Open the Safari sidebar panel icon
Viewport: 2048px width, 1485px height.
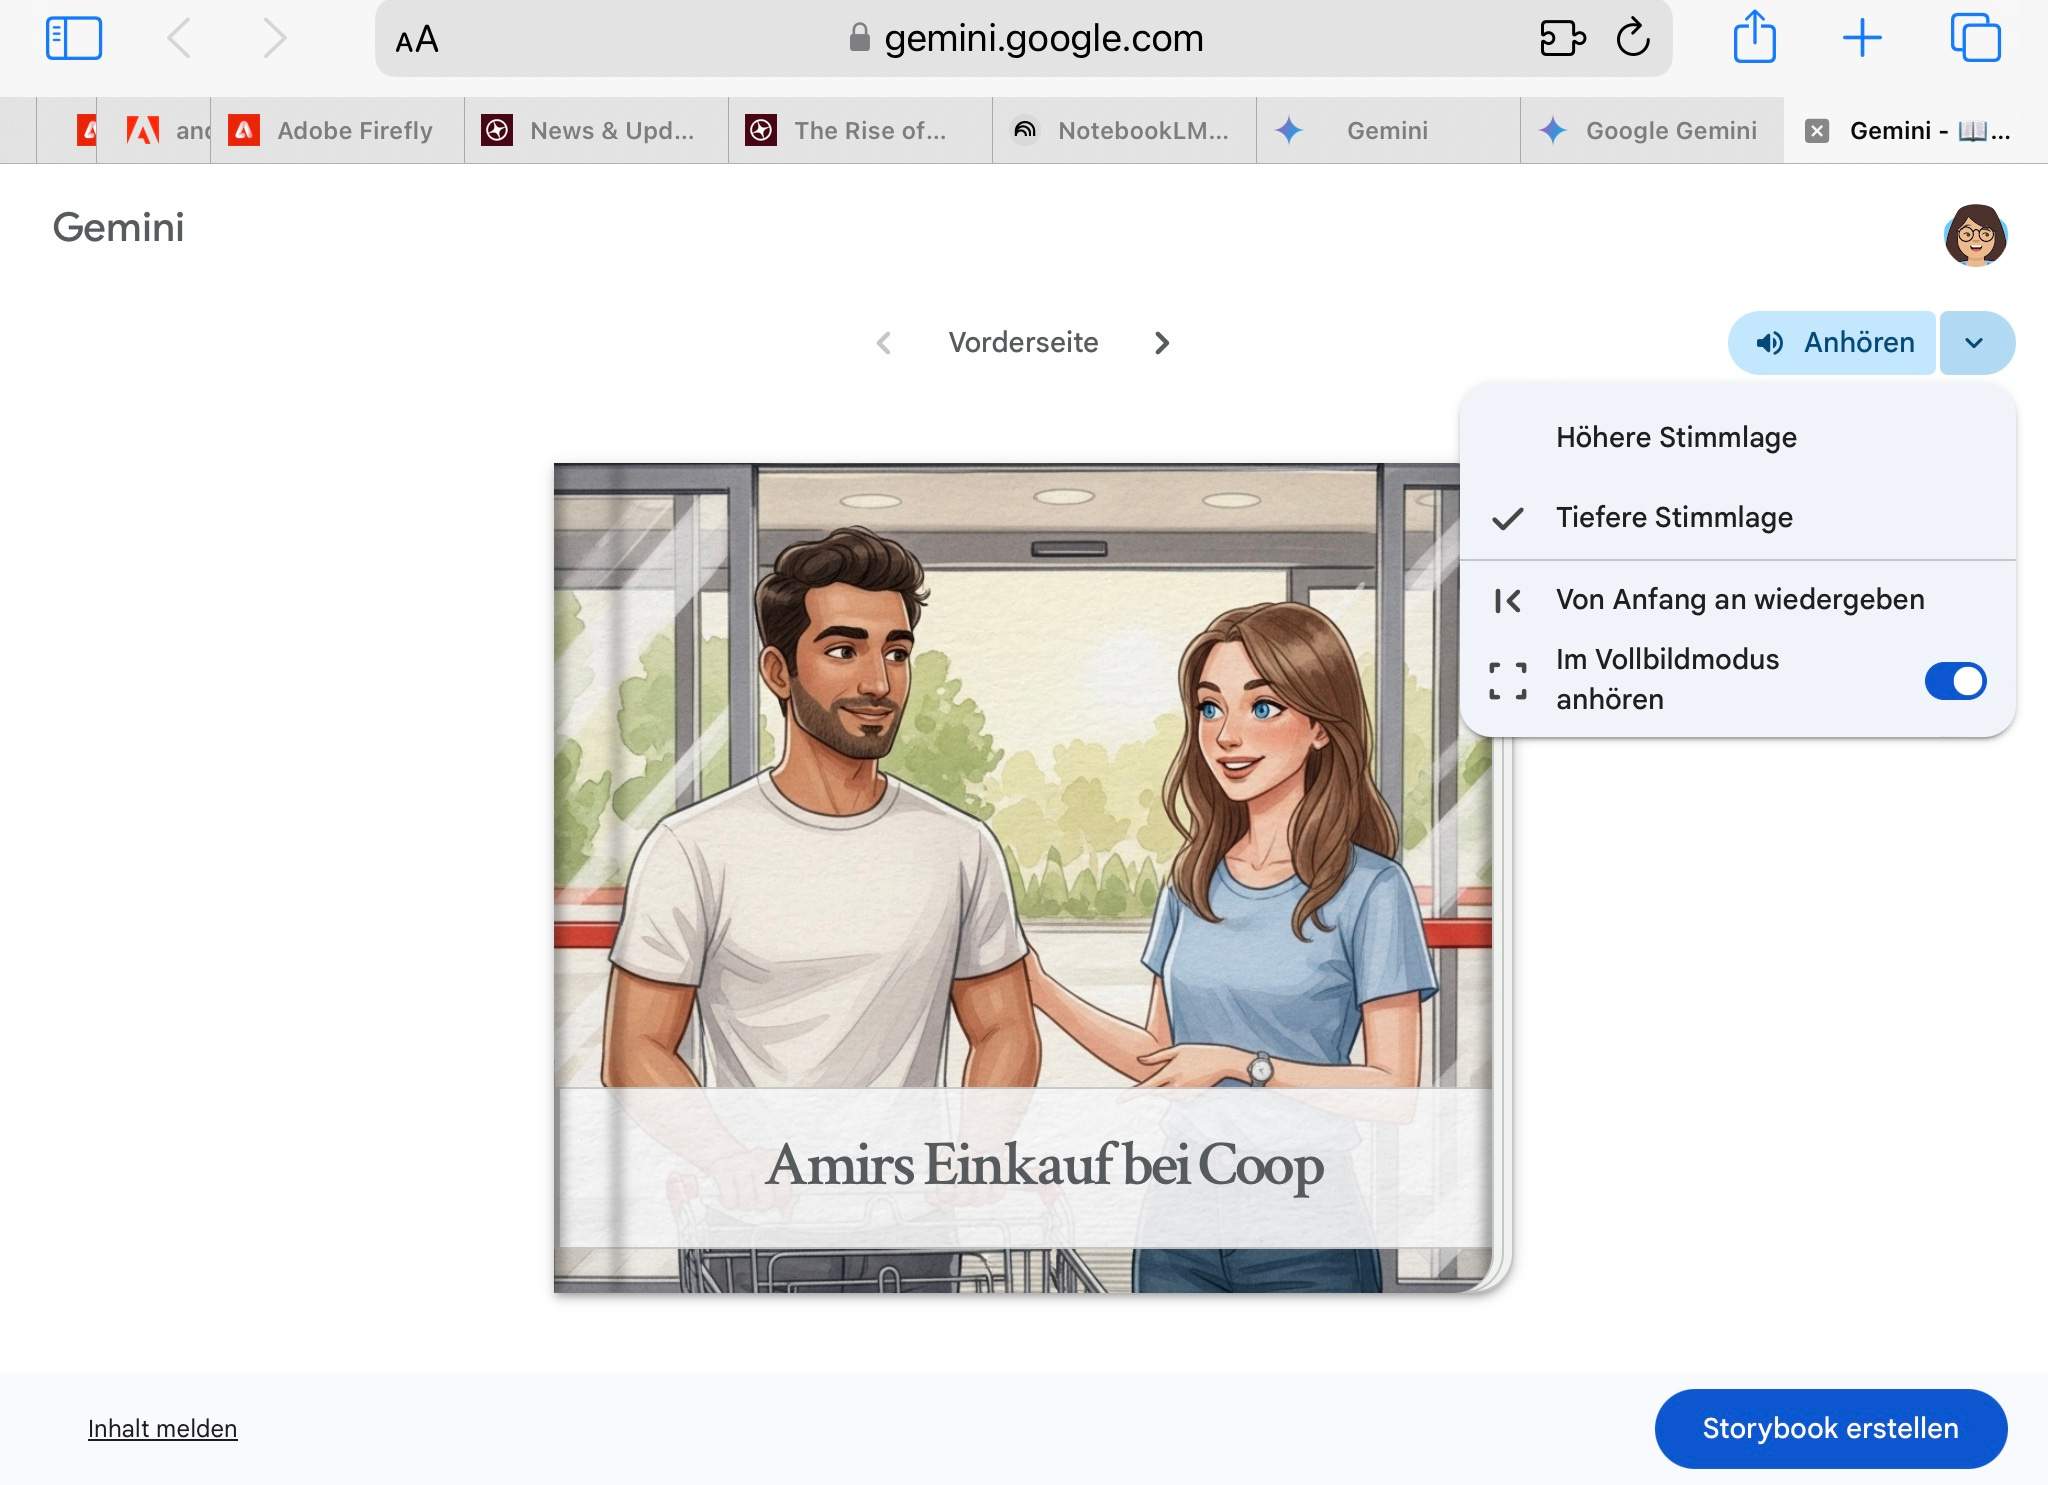click(74, 39)
